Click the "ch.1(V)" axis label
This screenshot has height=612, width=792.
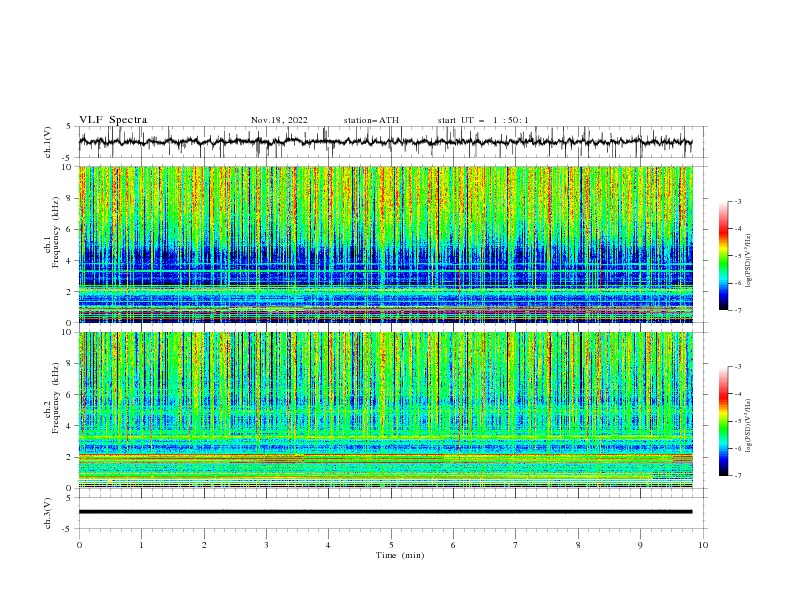pyautogui.click(x=48, y=142)
